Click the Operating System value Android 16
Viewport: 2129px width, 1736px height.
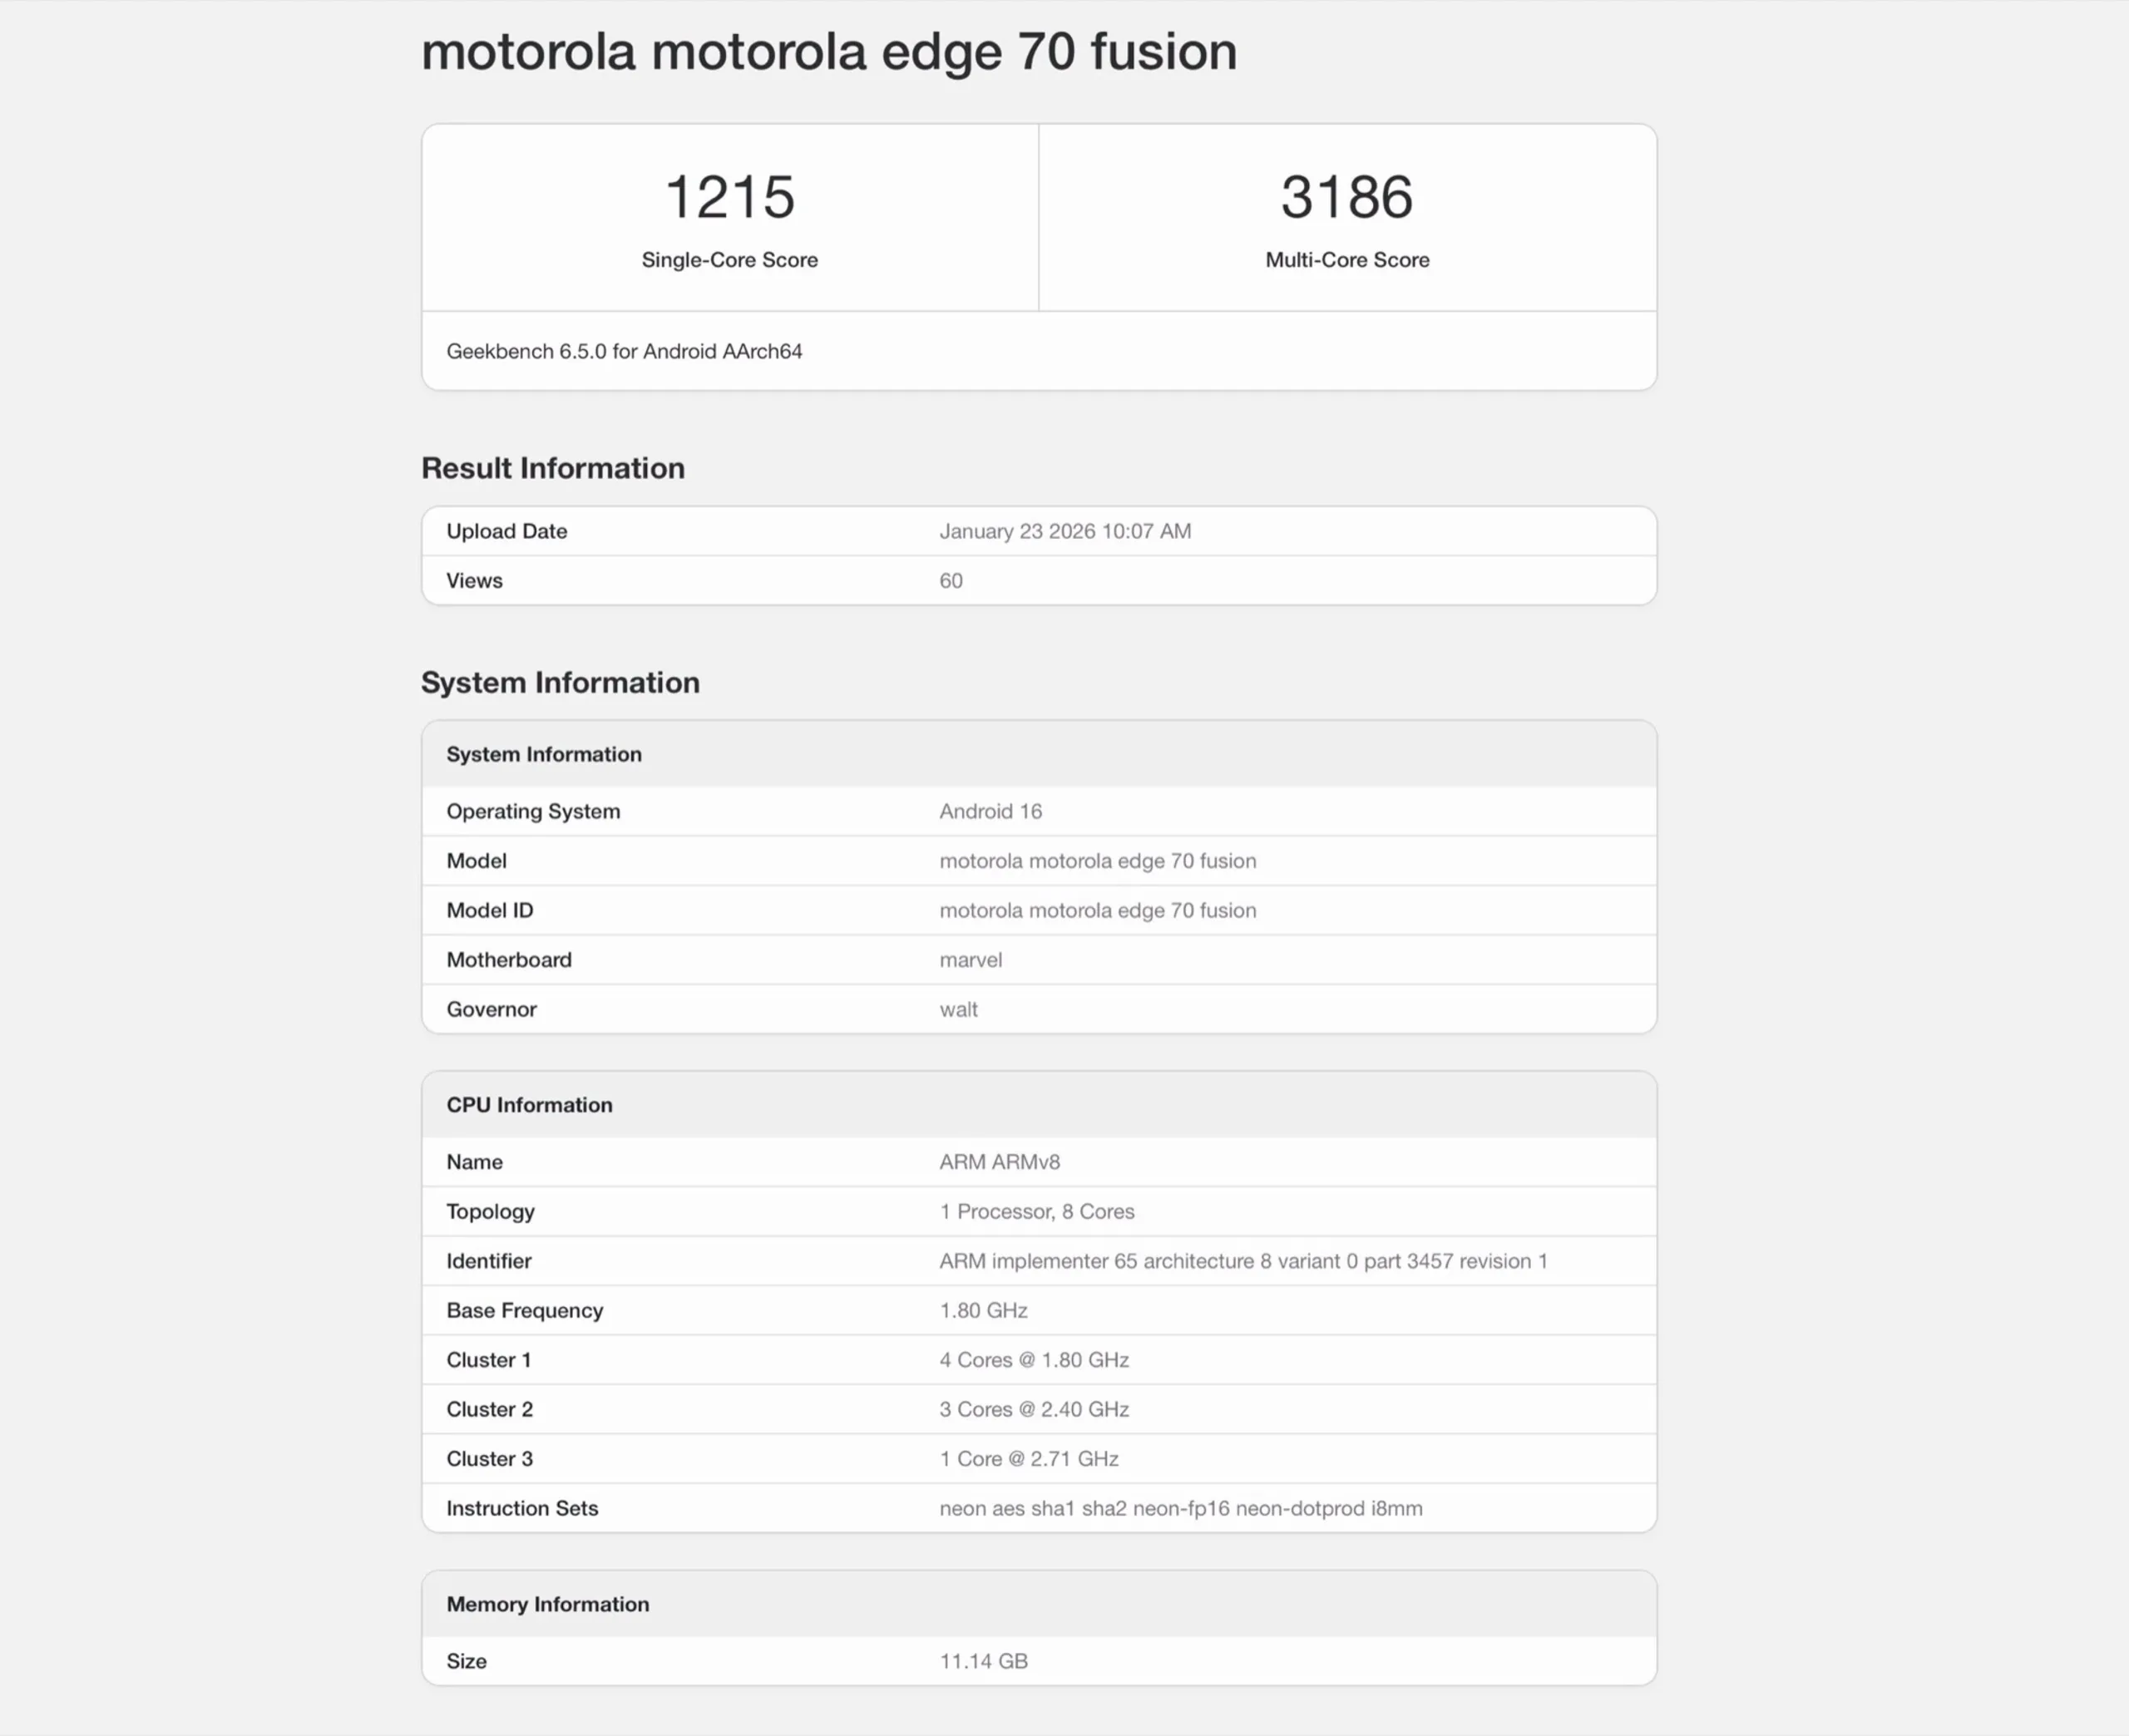990,811
